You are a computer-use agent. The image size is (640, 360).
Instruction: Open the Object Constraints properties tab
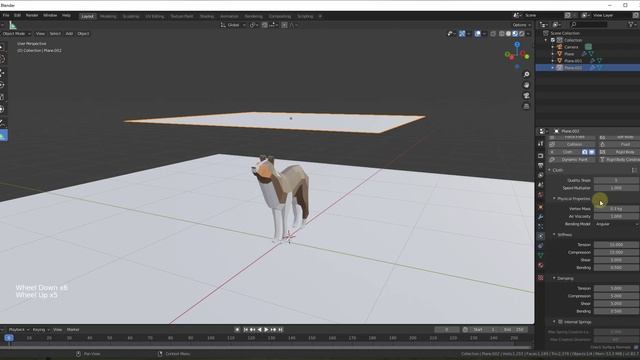540,246
